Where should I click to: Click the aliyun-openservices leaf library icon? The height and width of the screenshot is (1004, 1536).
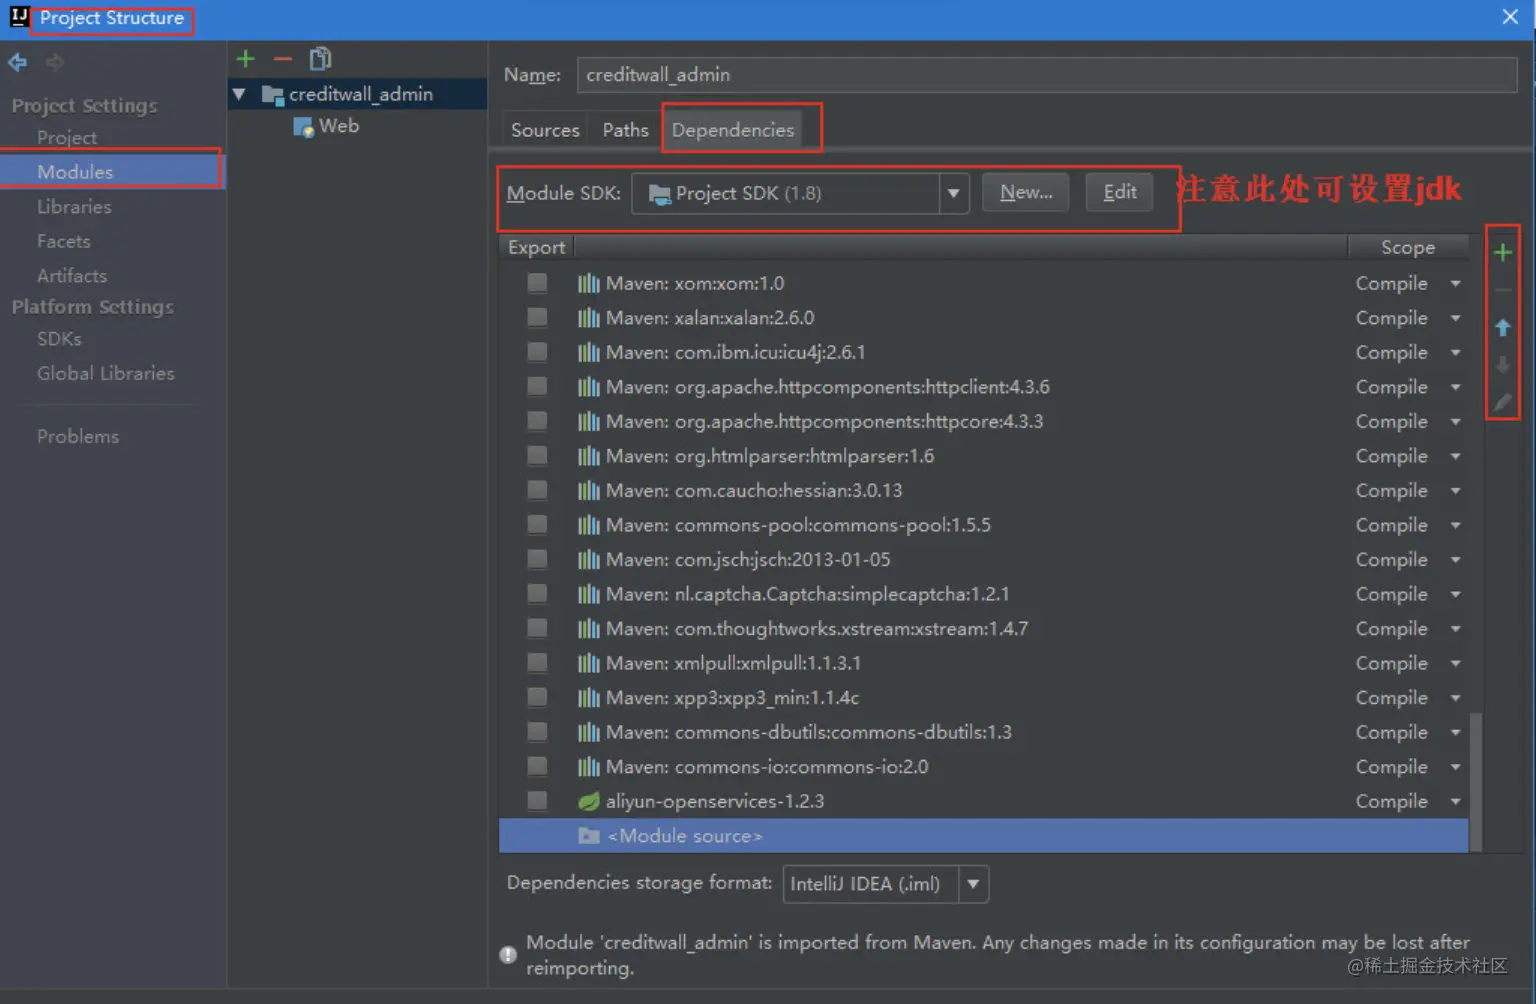pyautogui.click(x=589, y=801)
